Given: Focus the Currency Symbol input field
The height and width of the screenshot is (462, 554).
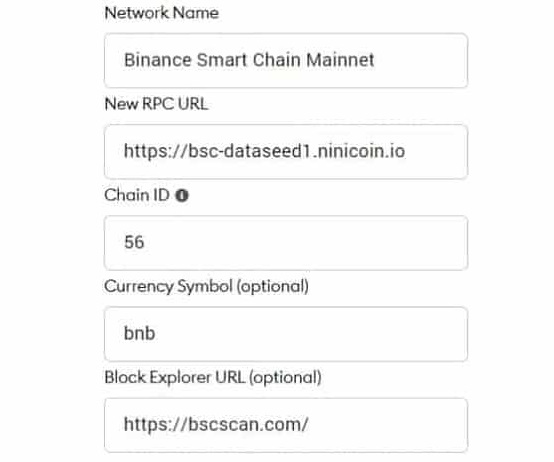Looking at the screenshot, I should pyautogui.click(x=286, y=334).
